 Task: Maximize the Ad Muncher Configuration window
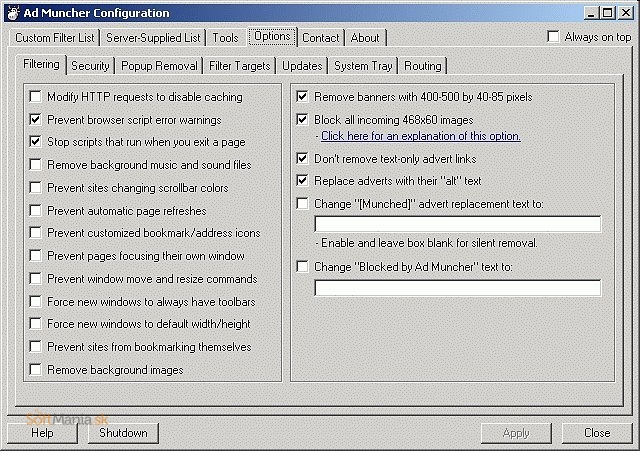607,13
